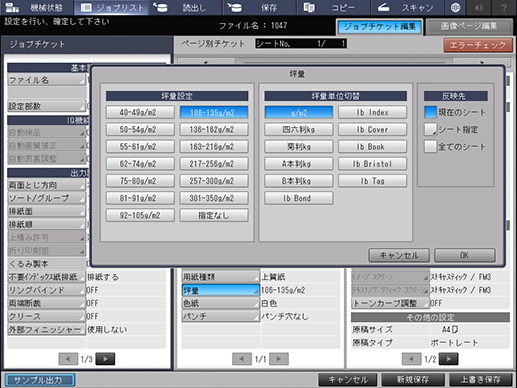517x388 pixels.
Task: Select 75-80g/m2 paper weight
Action: click(140, 181)
